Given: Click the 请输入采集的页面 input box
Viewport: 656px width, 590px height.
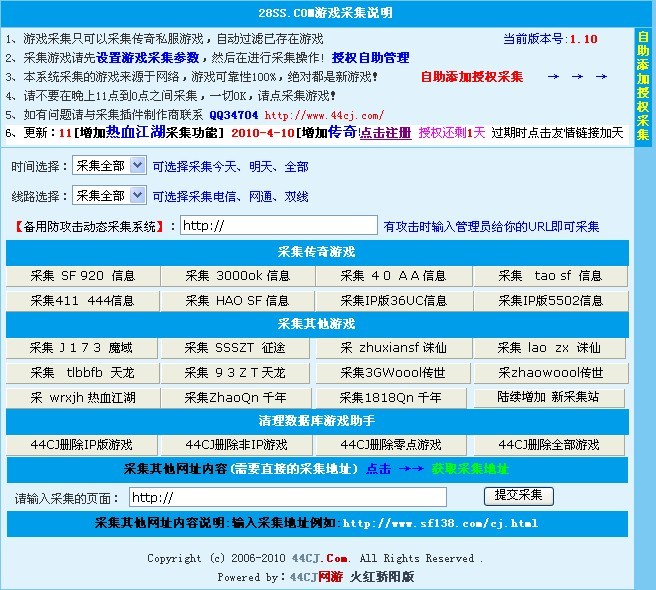Looking at the screenshot, I should (288, 497).
